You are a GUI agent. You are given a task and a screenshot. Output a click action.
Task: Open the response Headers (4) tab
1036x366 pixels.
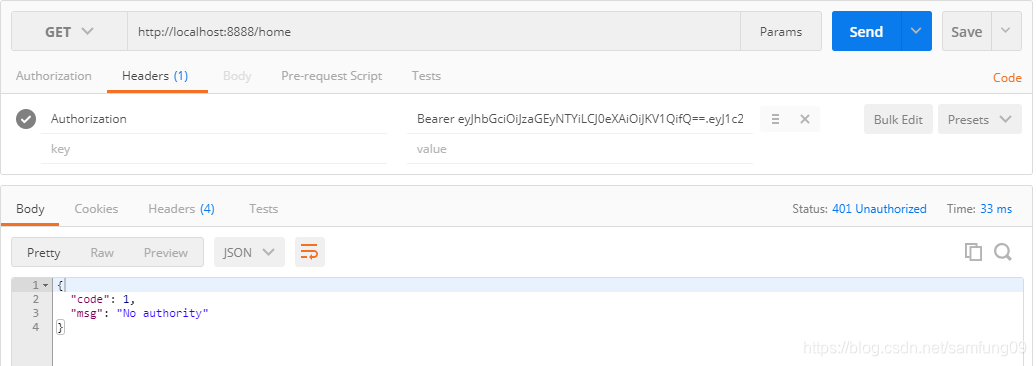coord(181,209)
